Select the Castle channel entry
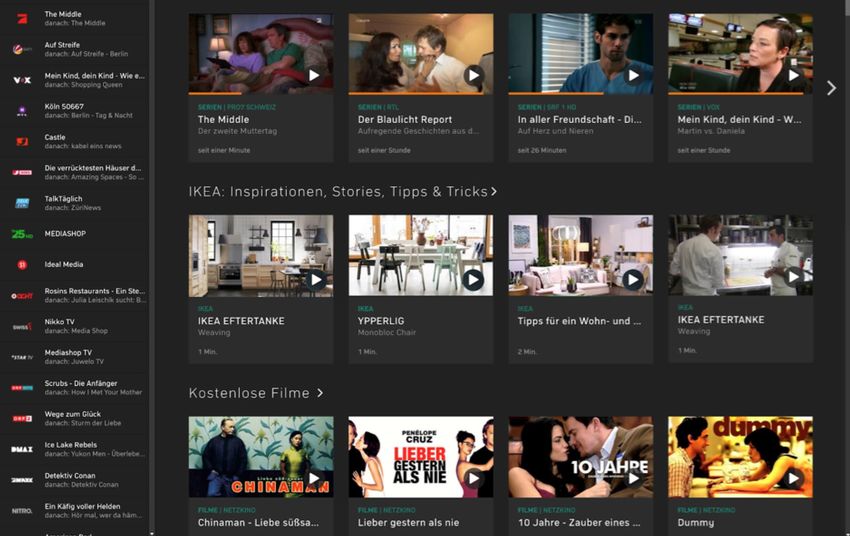The image size is (850, 536). pos(75,141)
